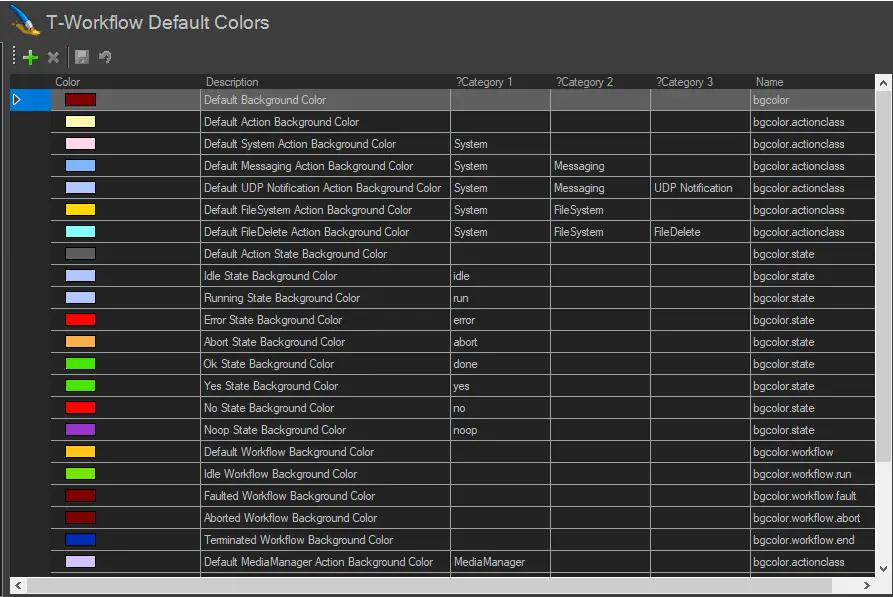Click the Undo arrow icon
The width and height of the screenshot is (893, 597).
click(x=105, y=58)
